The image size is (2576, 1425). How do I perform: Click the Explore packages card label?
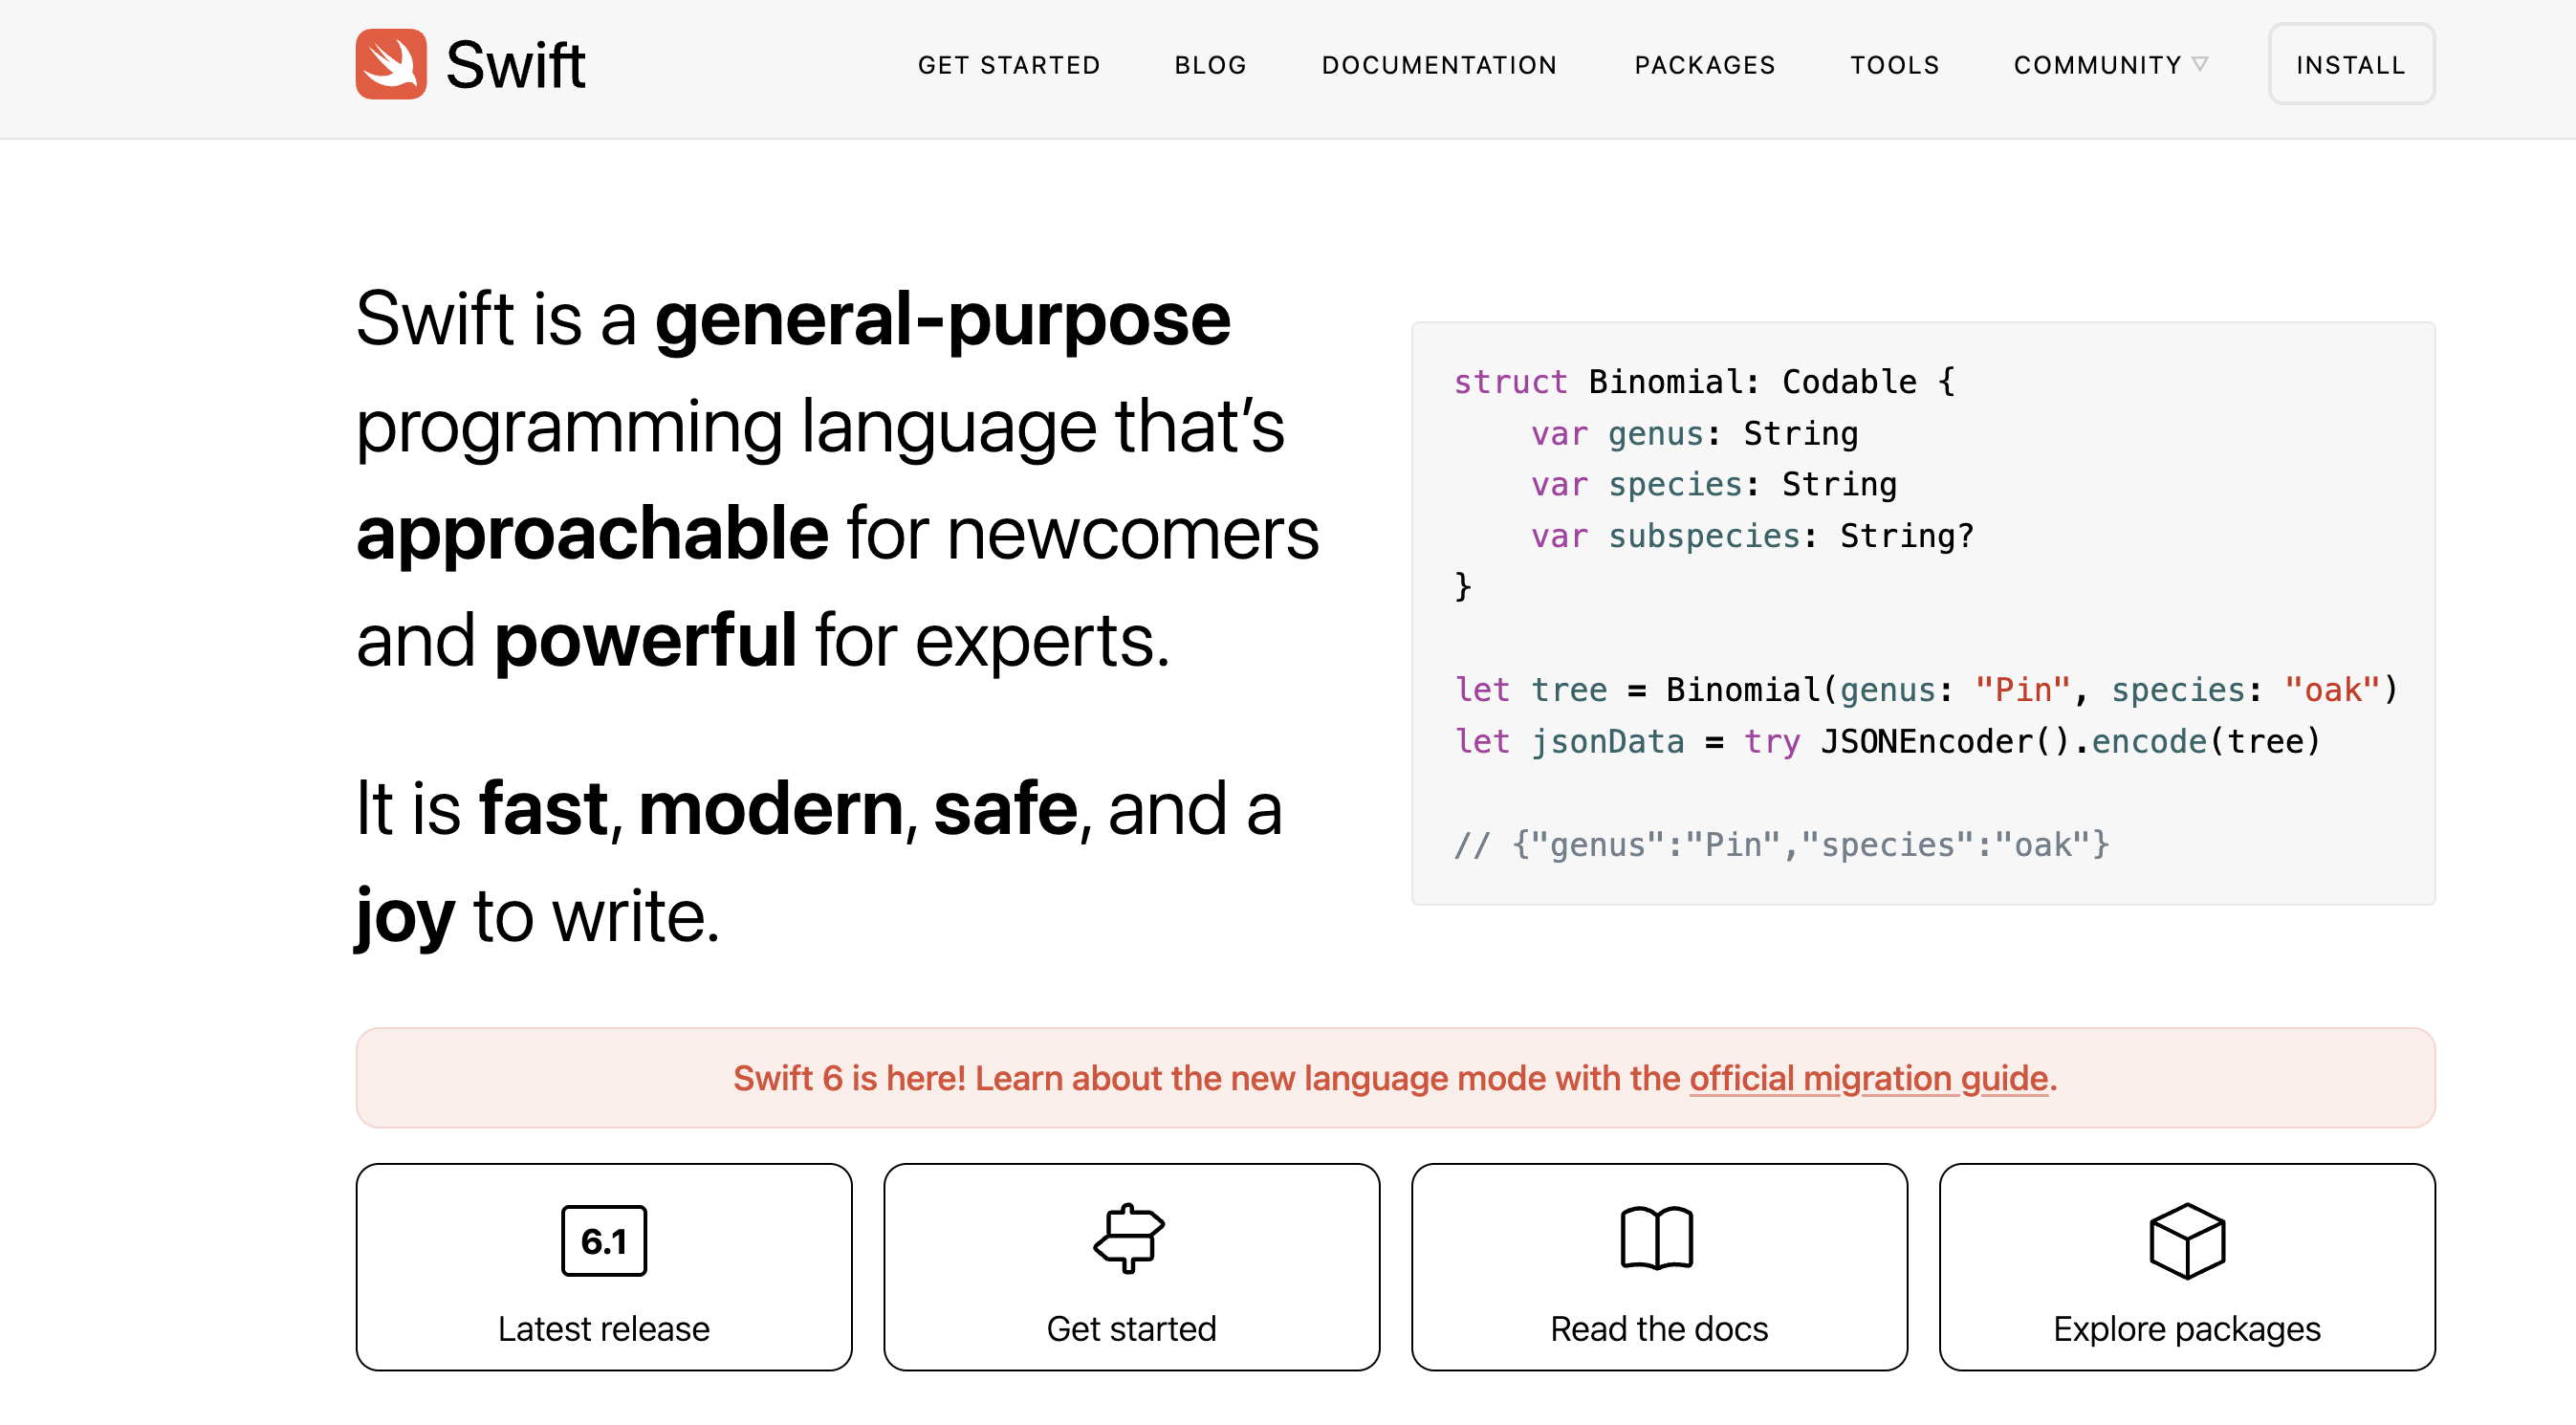pyautogui.click(x=2186, y=1328)
